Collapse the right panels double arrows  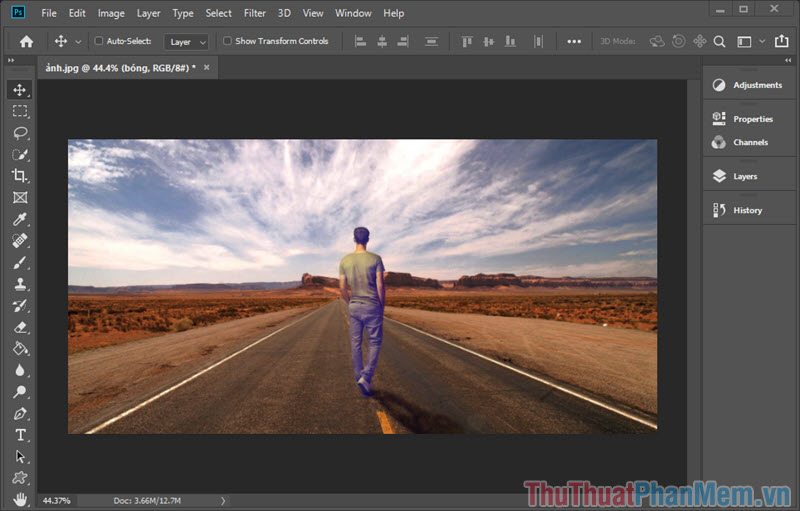(788, 60)
